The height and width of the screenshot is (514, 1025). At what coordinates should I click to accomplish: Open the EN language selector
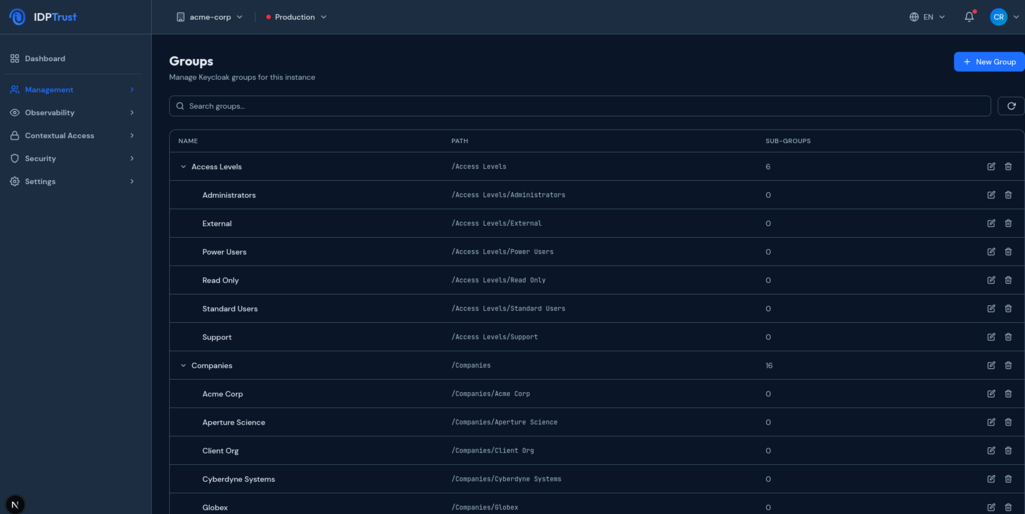(x=927, y=17)
